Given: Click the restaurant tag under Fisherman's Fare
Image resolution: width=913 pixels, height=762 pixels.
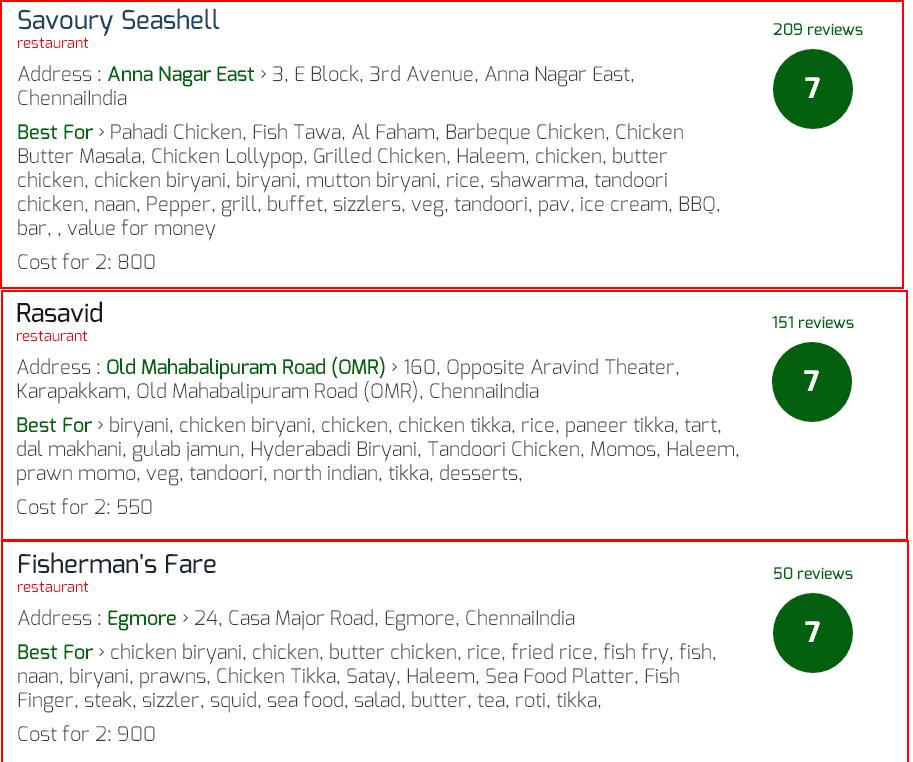Looking at the screenshot, I should pyautogui.click(x=52, y=587).
